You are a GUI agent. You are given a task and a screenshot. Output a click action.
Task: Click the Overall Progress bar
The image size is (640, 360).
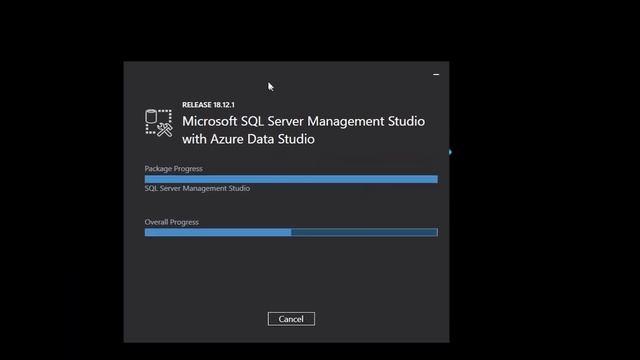tap(291, 232)
